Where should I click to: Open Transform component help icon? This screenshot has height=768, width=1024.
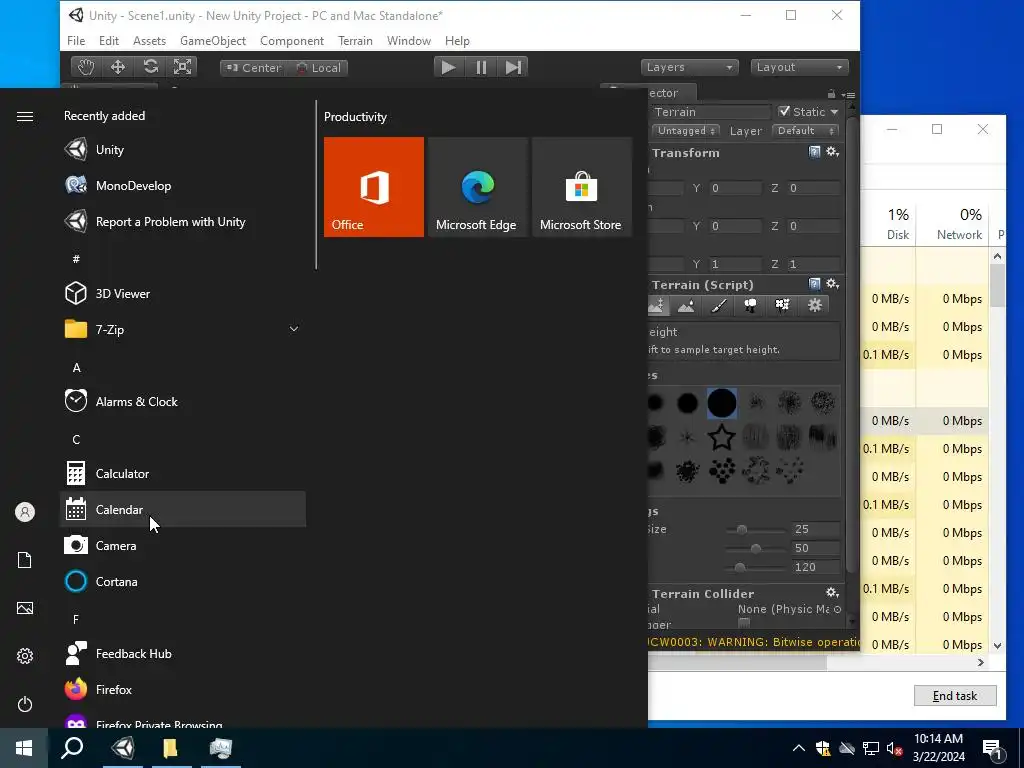click(814, 152)
